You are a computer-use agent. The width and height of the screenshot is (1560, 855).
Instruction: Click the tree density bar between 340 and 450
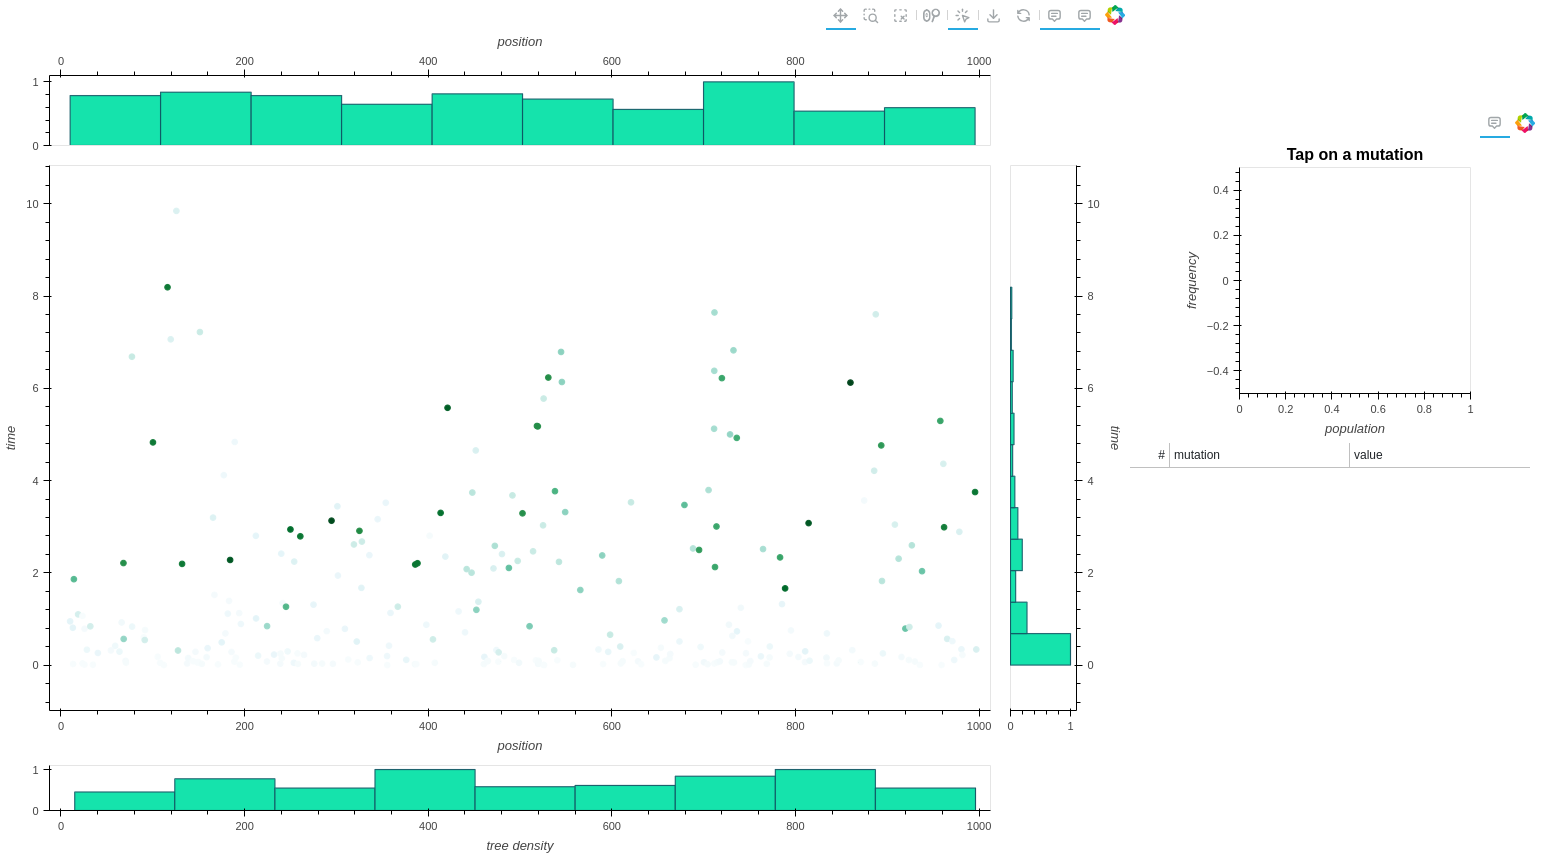425,790
